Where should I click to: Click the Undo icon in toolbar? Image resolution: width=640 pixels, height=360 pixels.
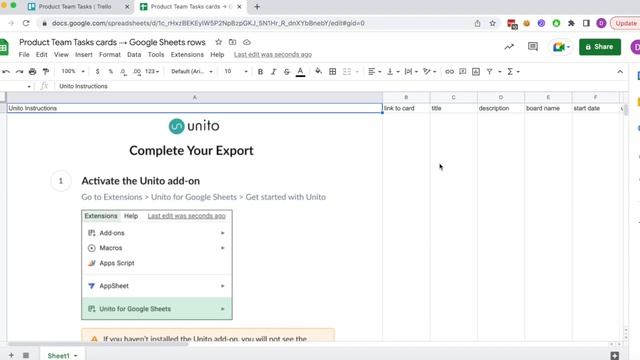tap(6, 72)
